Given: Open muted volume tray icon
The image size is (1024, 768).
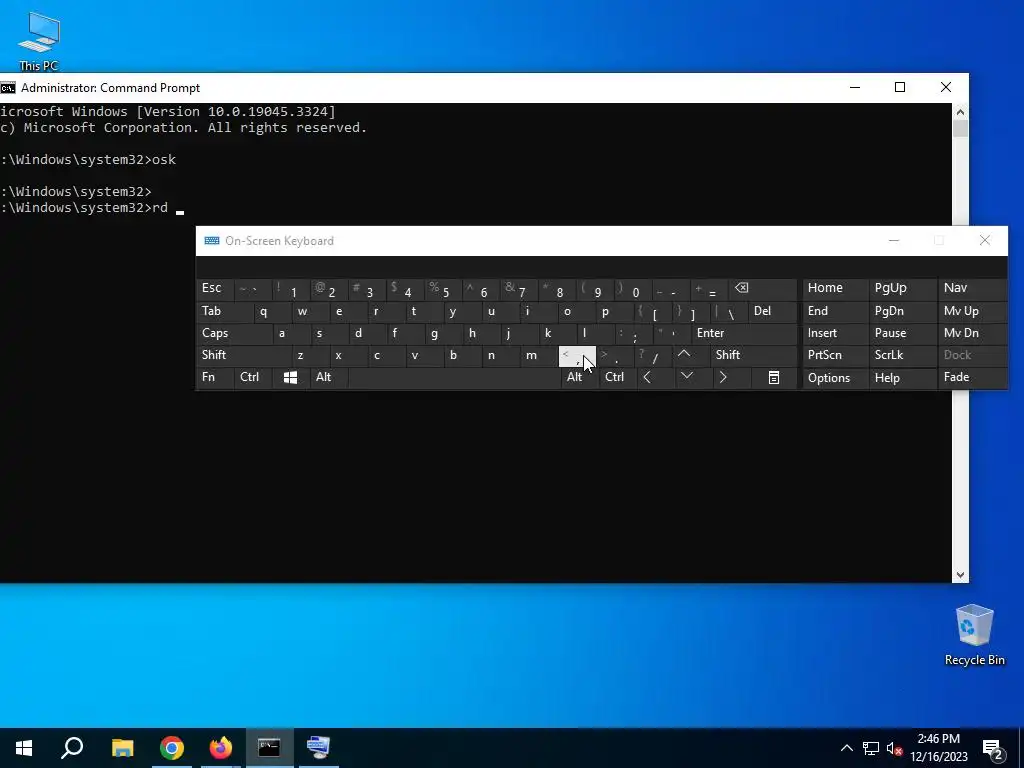Looking at the screenshot, I should click(894, 748).
